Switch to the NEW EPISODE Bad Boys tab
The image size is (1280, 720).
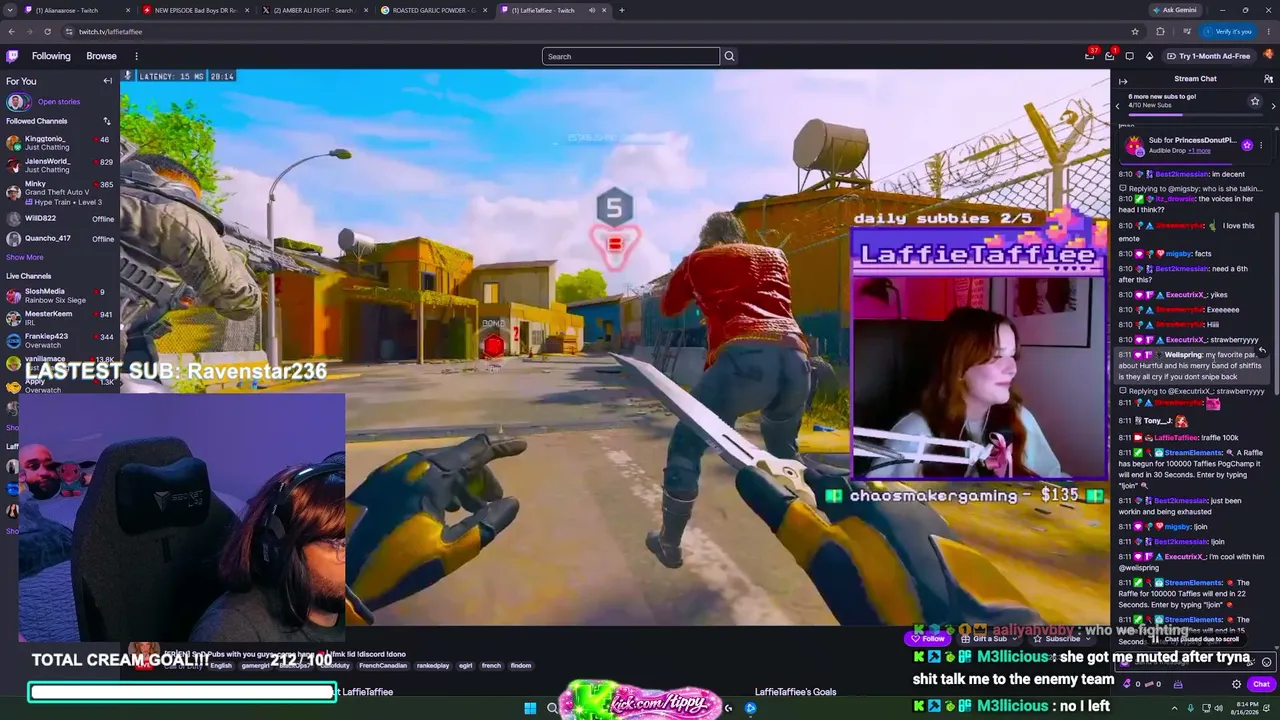(x=195, y=10)
